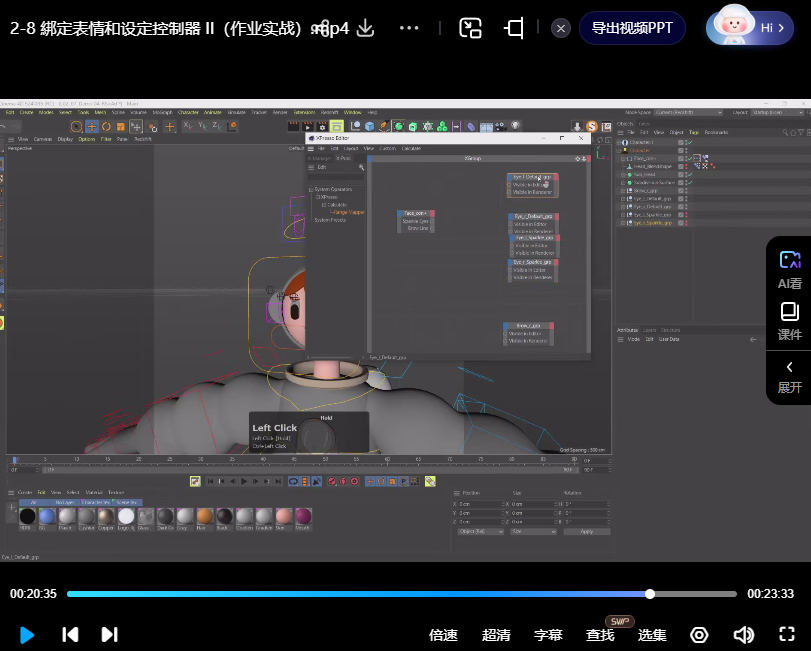The width and height of the screenshot is (811, 651).
Task: Click the mini-window icon in the top bar
Action: (514, 28)
